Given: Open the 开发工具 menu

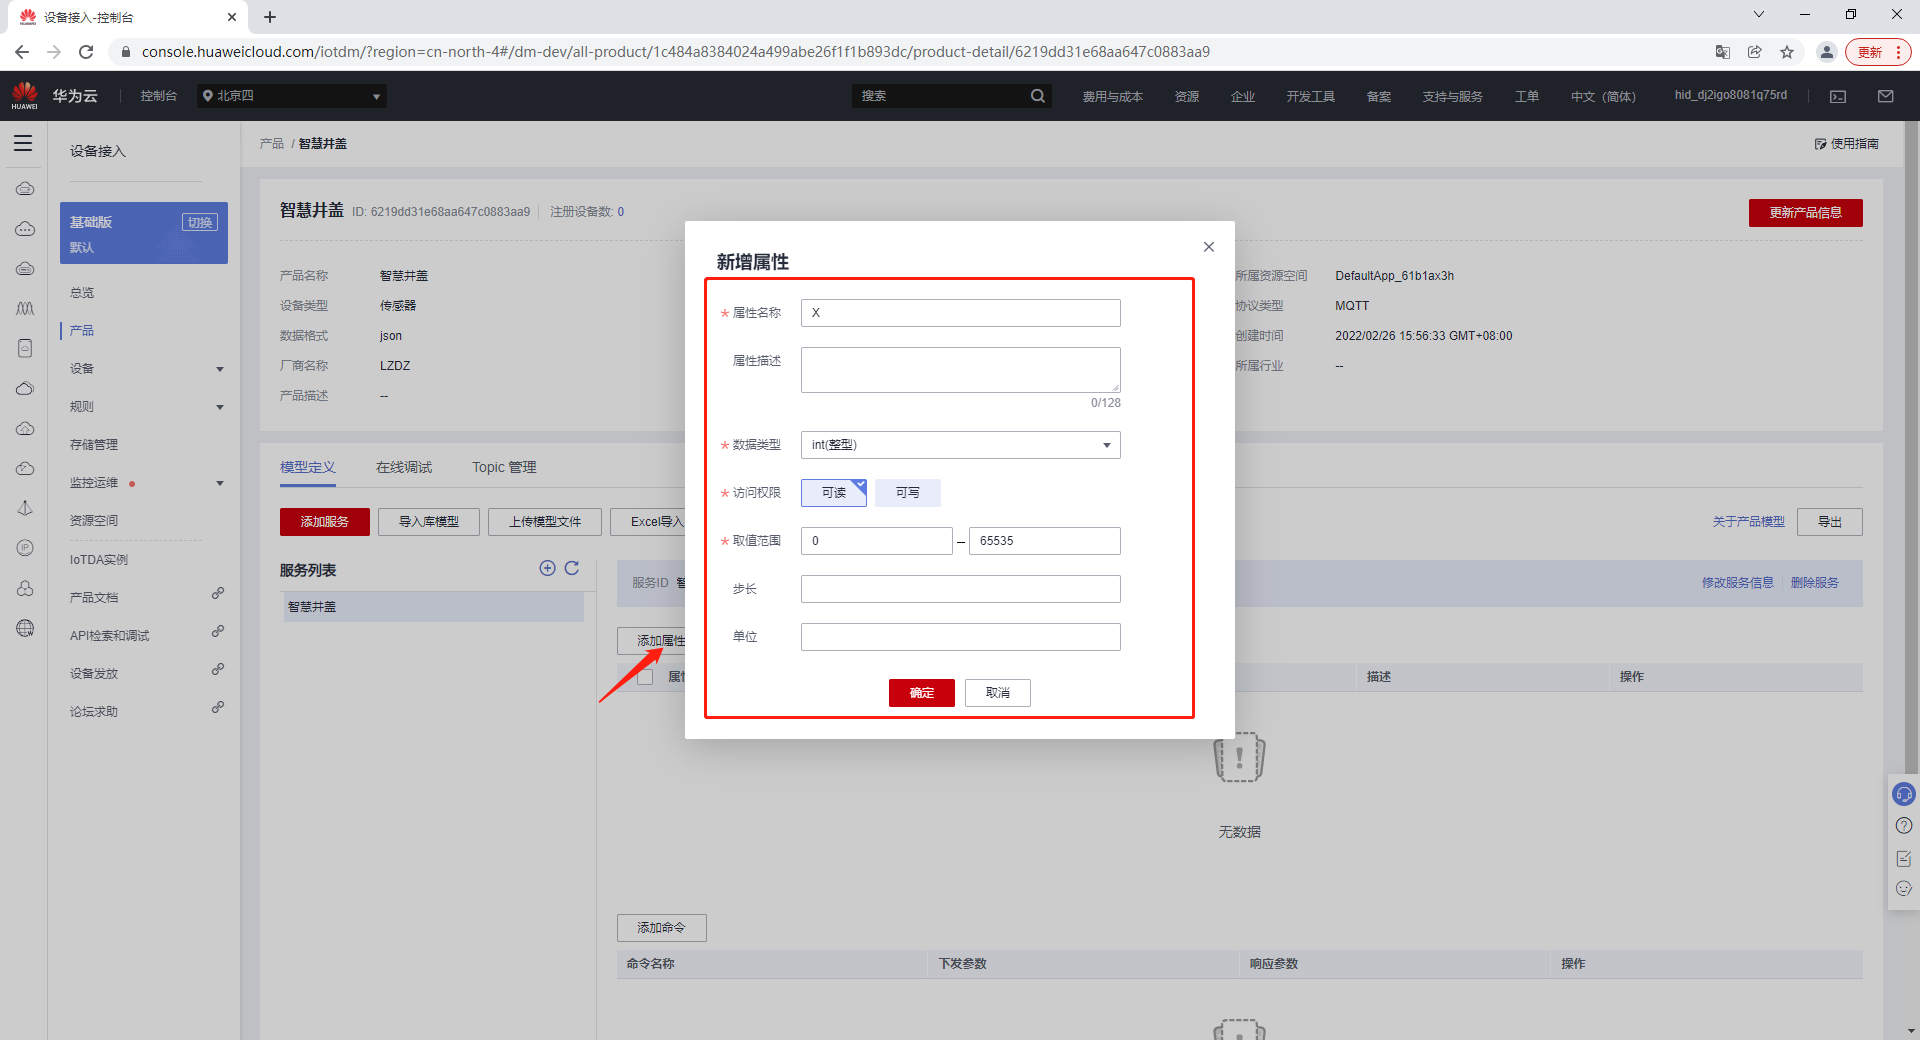Looking at the screenshot, I should (1310, 96).
